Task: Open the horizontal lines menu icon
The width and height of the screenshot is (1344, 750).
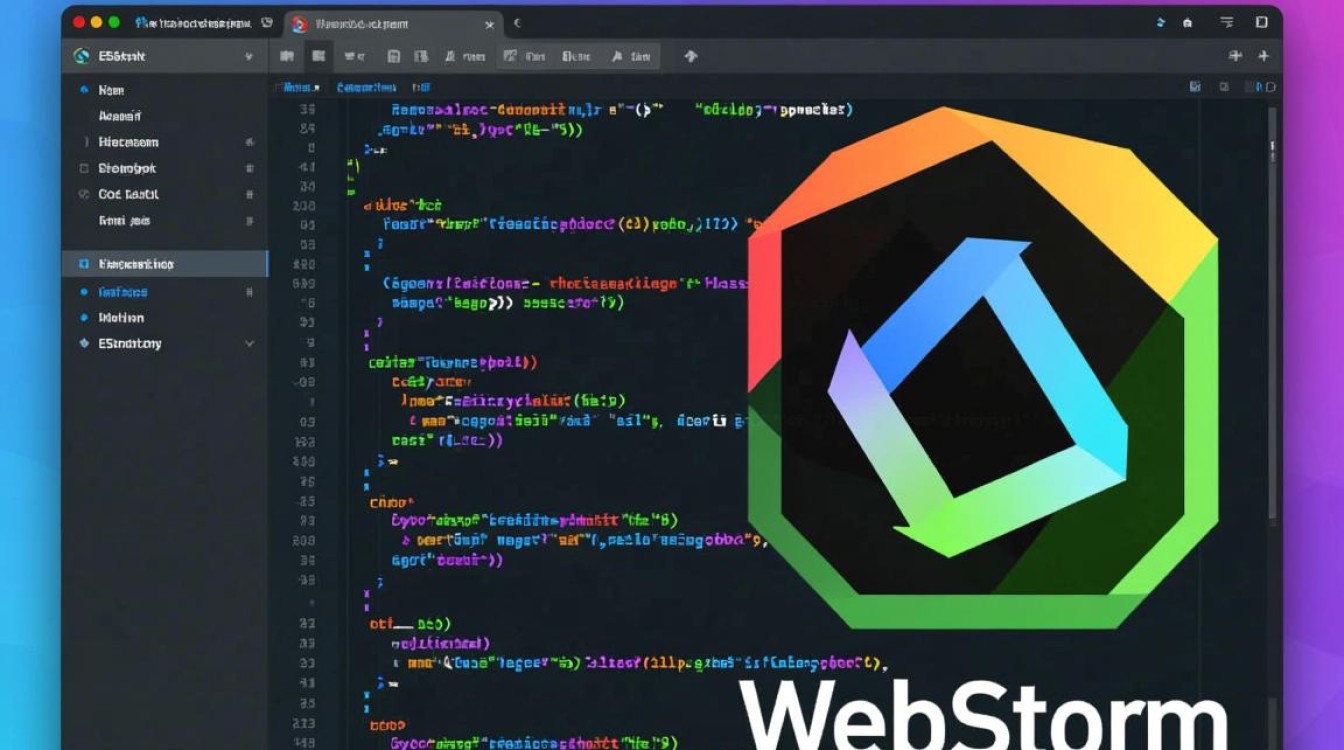Action: pos(1227,22)
